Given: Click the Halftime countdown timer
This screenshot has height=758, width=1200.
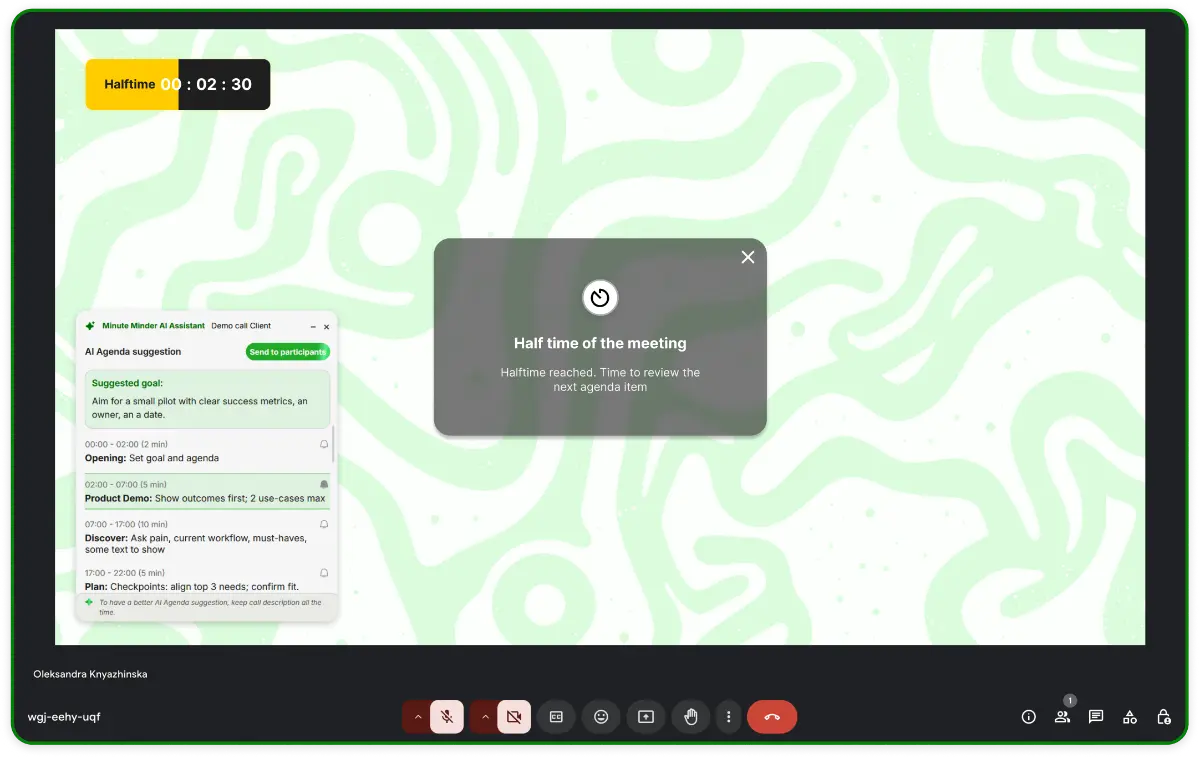Looking at the screenshot, I should coord(177,84).
